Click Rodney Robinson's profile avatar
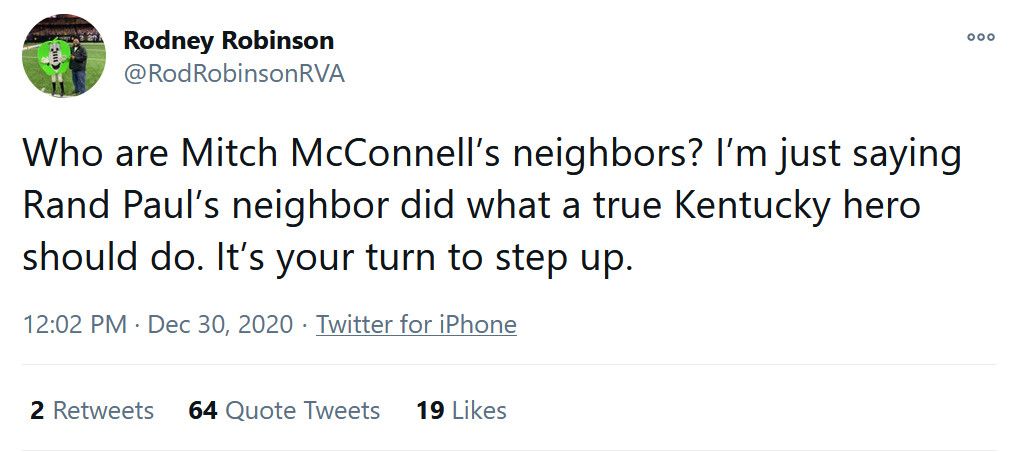Screen dimensions: 1023x452 point(64,56)
